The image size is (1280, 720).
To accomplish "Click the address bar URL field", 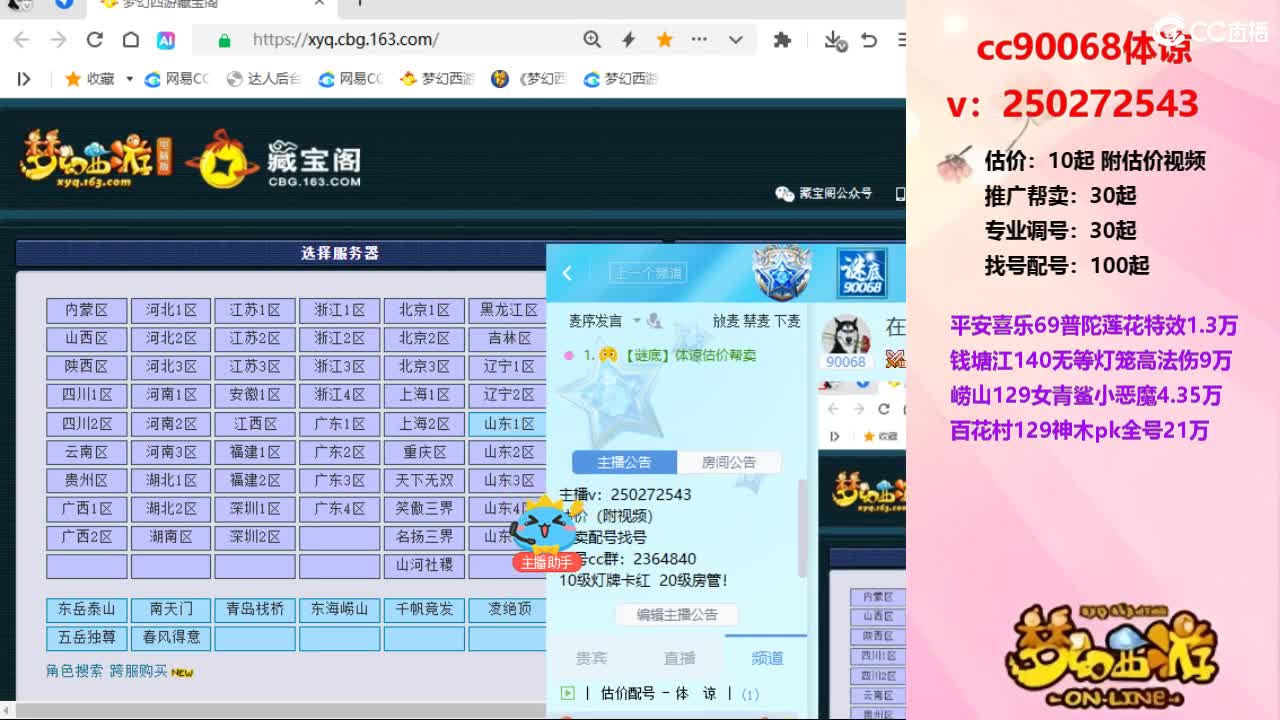I will [x=400, y=40].
